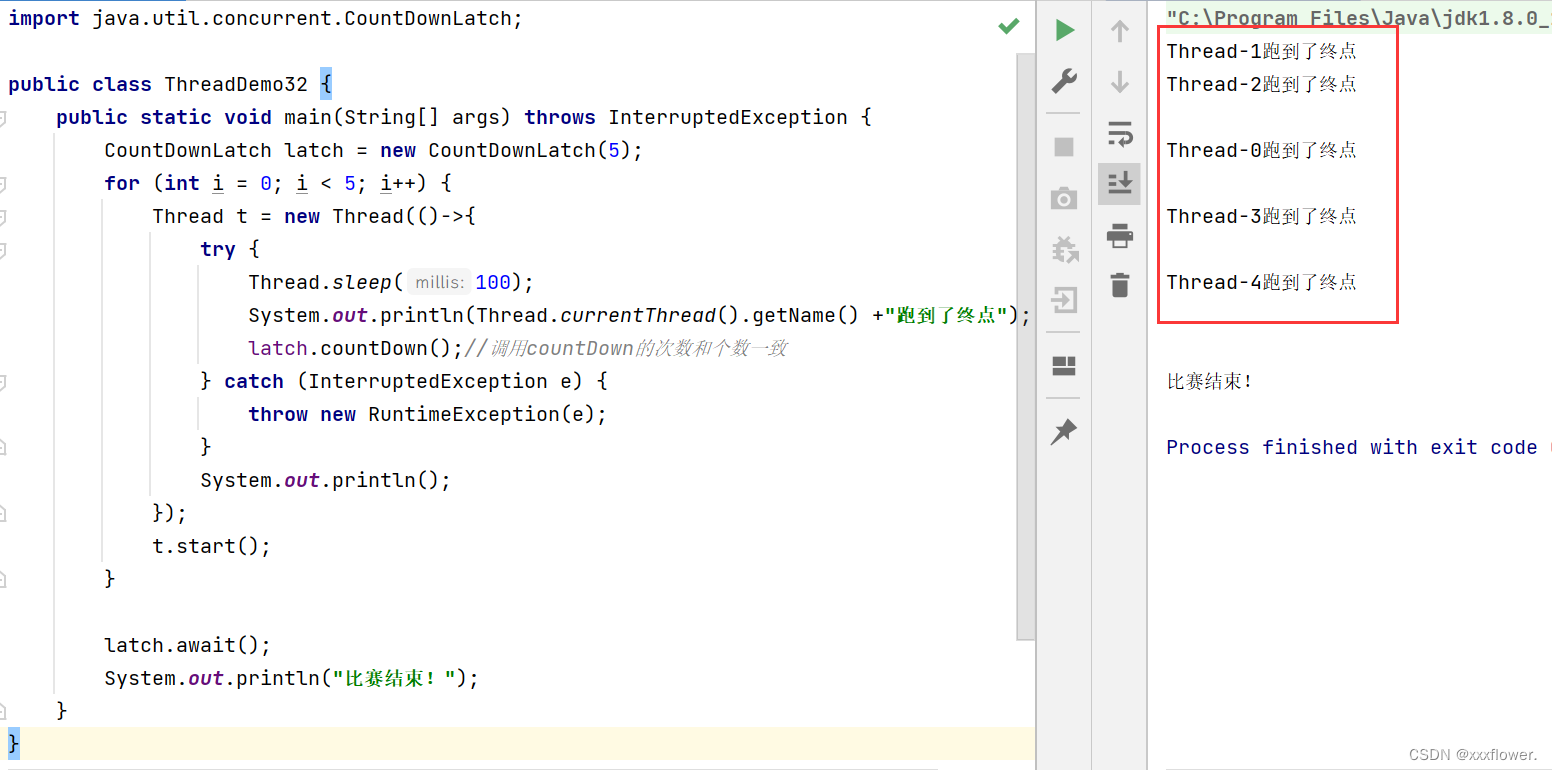
Task: Click the Stop process square icon
Action: click(1064, 147)
